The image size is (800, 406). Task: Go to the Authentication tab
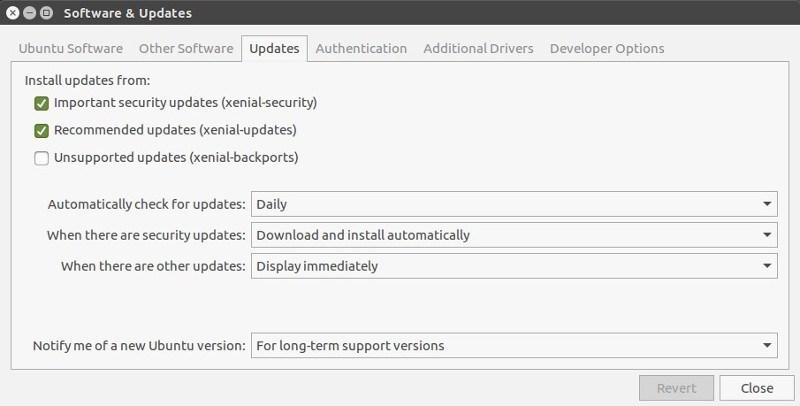pyautogui.click(x=361, y=48)
